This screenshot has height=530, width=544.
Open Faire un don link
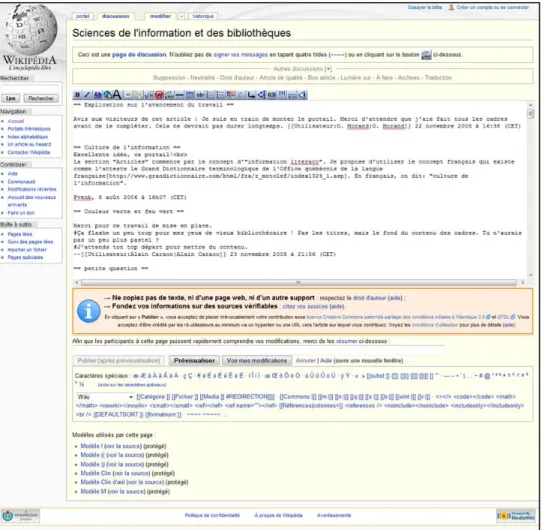click(21, 213)
